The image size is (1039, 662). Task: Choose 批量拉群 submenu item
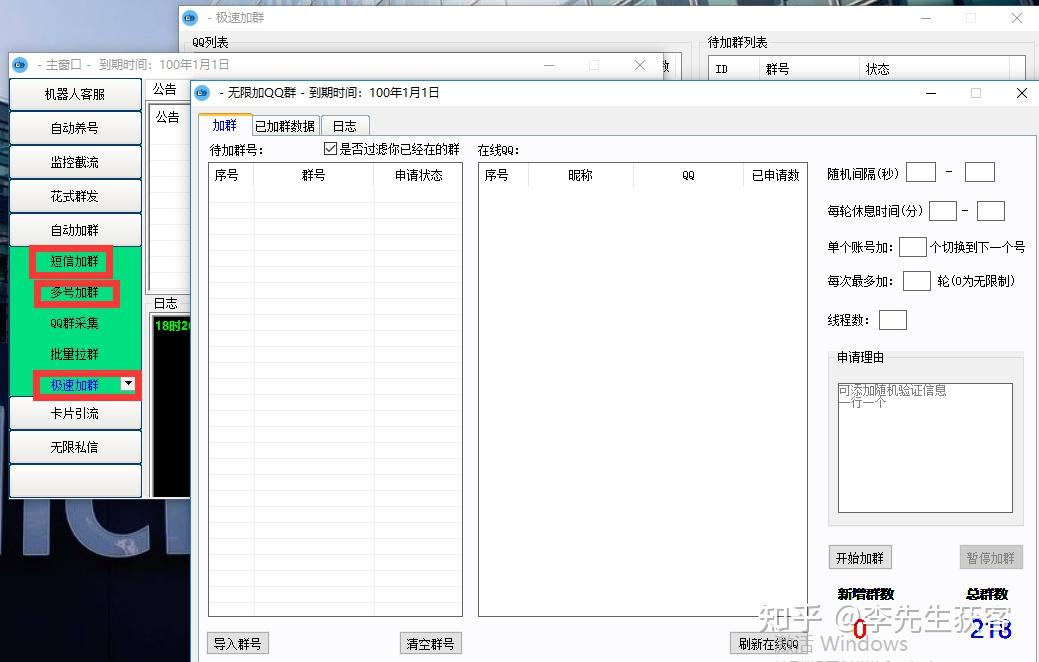tap(74, 354)
